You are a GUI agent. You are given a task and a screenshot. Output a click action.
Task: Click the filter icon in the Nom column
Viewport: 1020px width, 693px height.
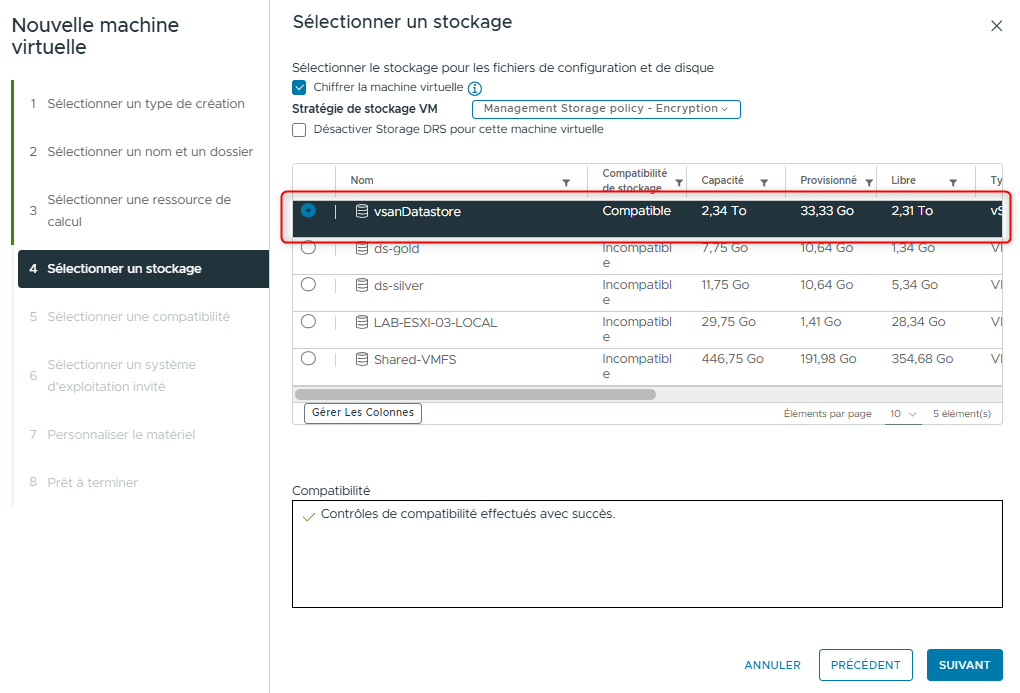pos(566,182)
